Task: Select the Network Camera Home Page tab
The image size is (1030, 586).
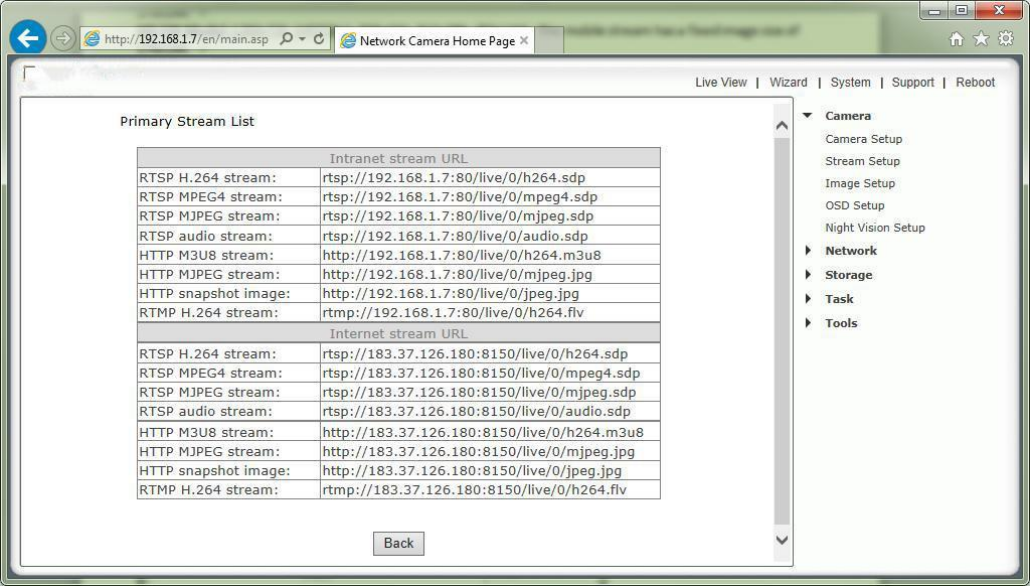Action: [x=434, y=40]
